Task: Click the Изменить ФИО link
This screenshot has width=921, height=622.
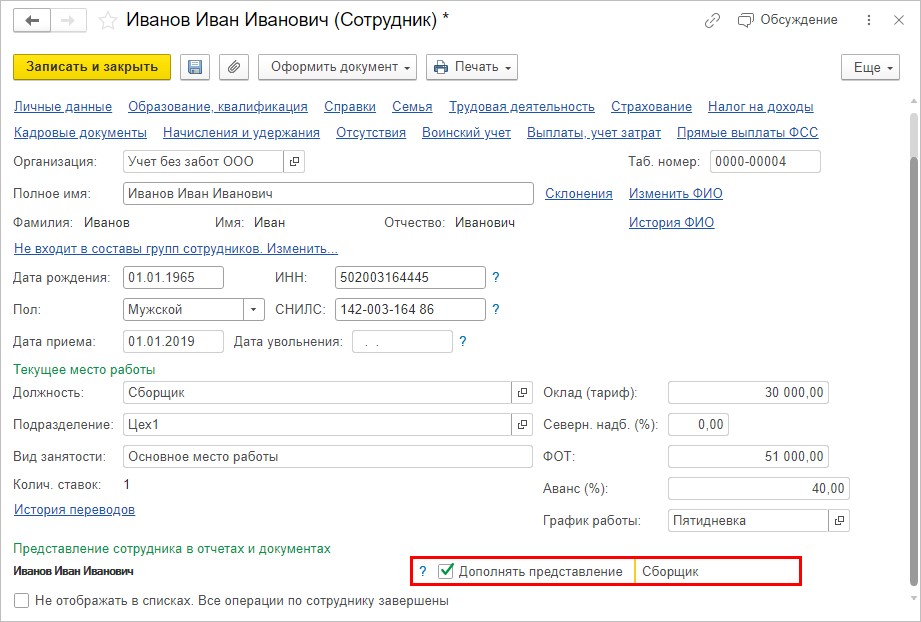Action: [x=675, y=193]
